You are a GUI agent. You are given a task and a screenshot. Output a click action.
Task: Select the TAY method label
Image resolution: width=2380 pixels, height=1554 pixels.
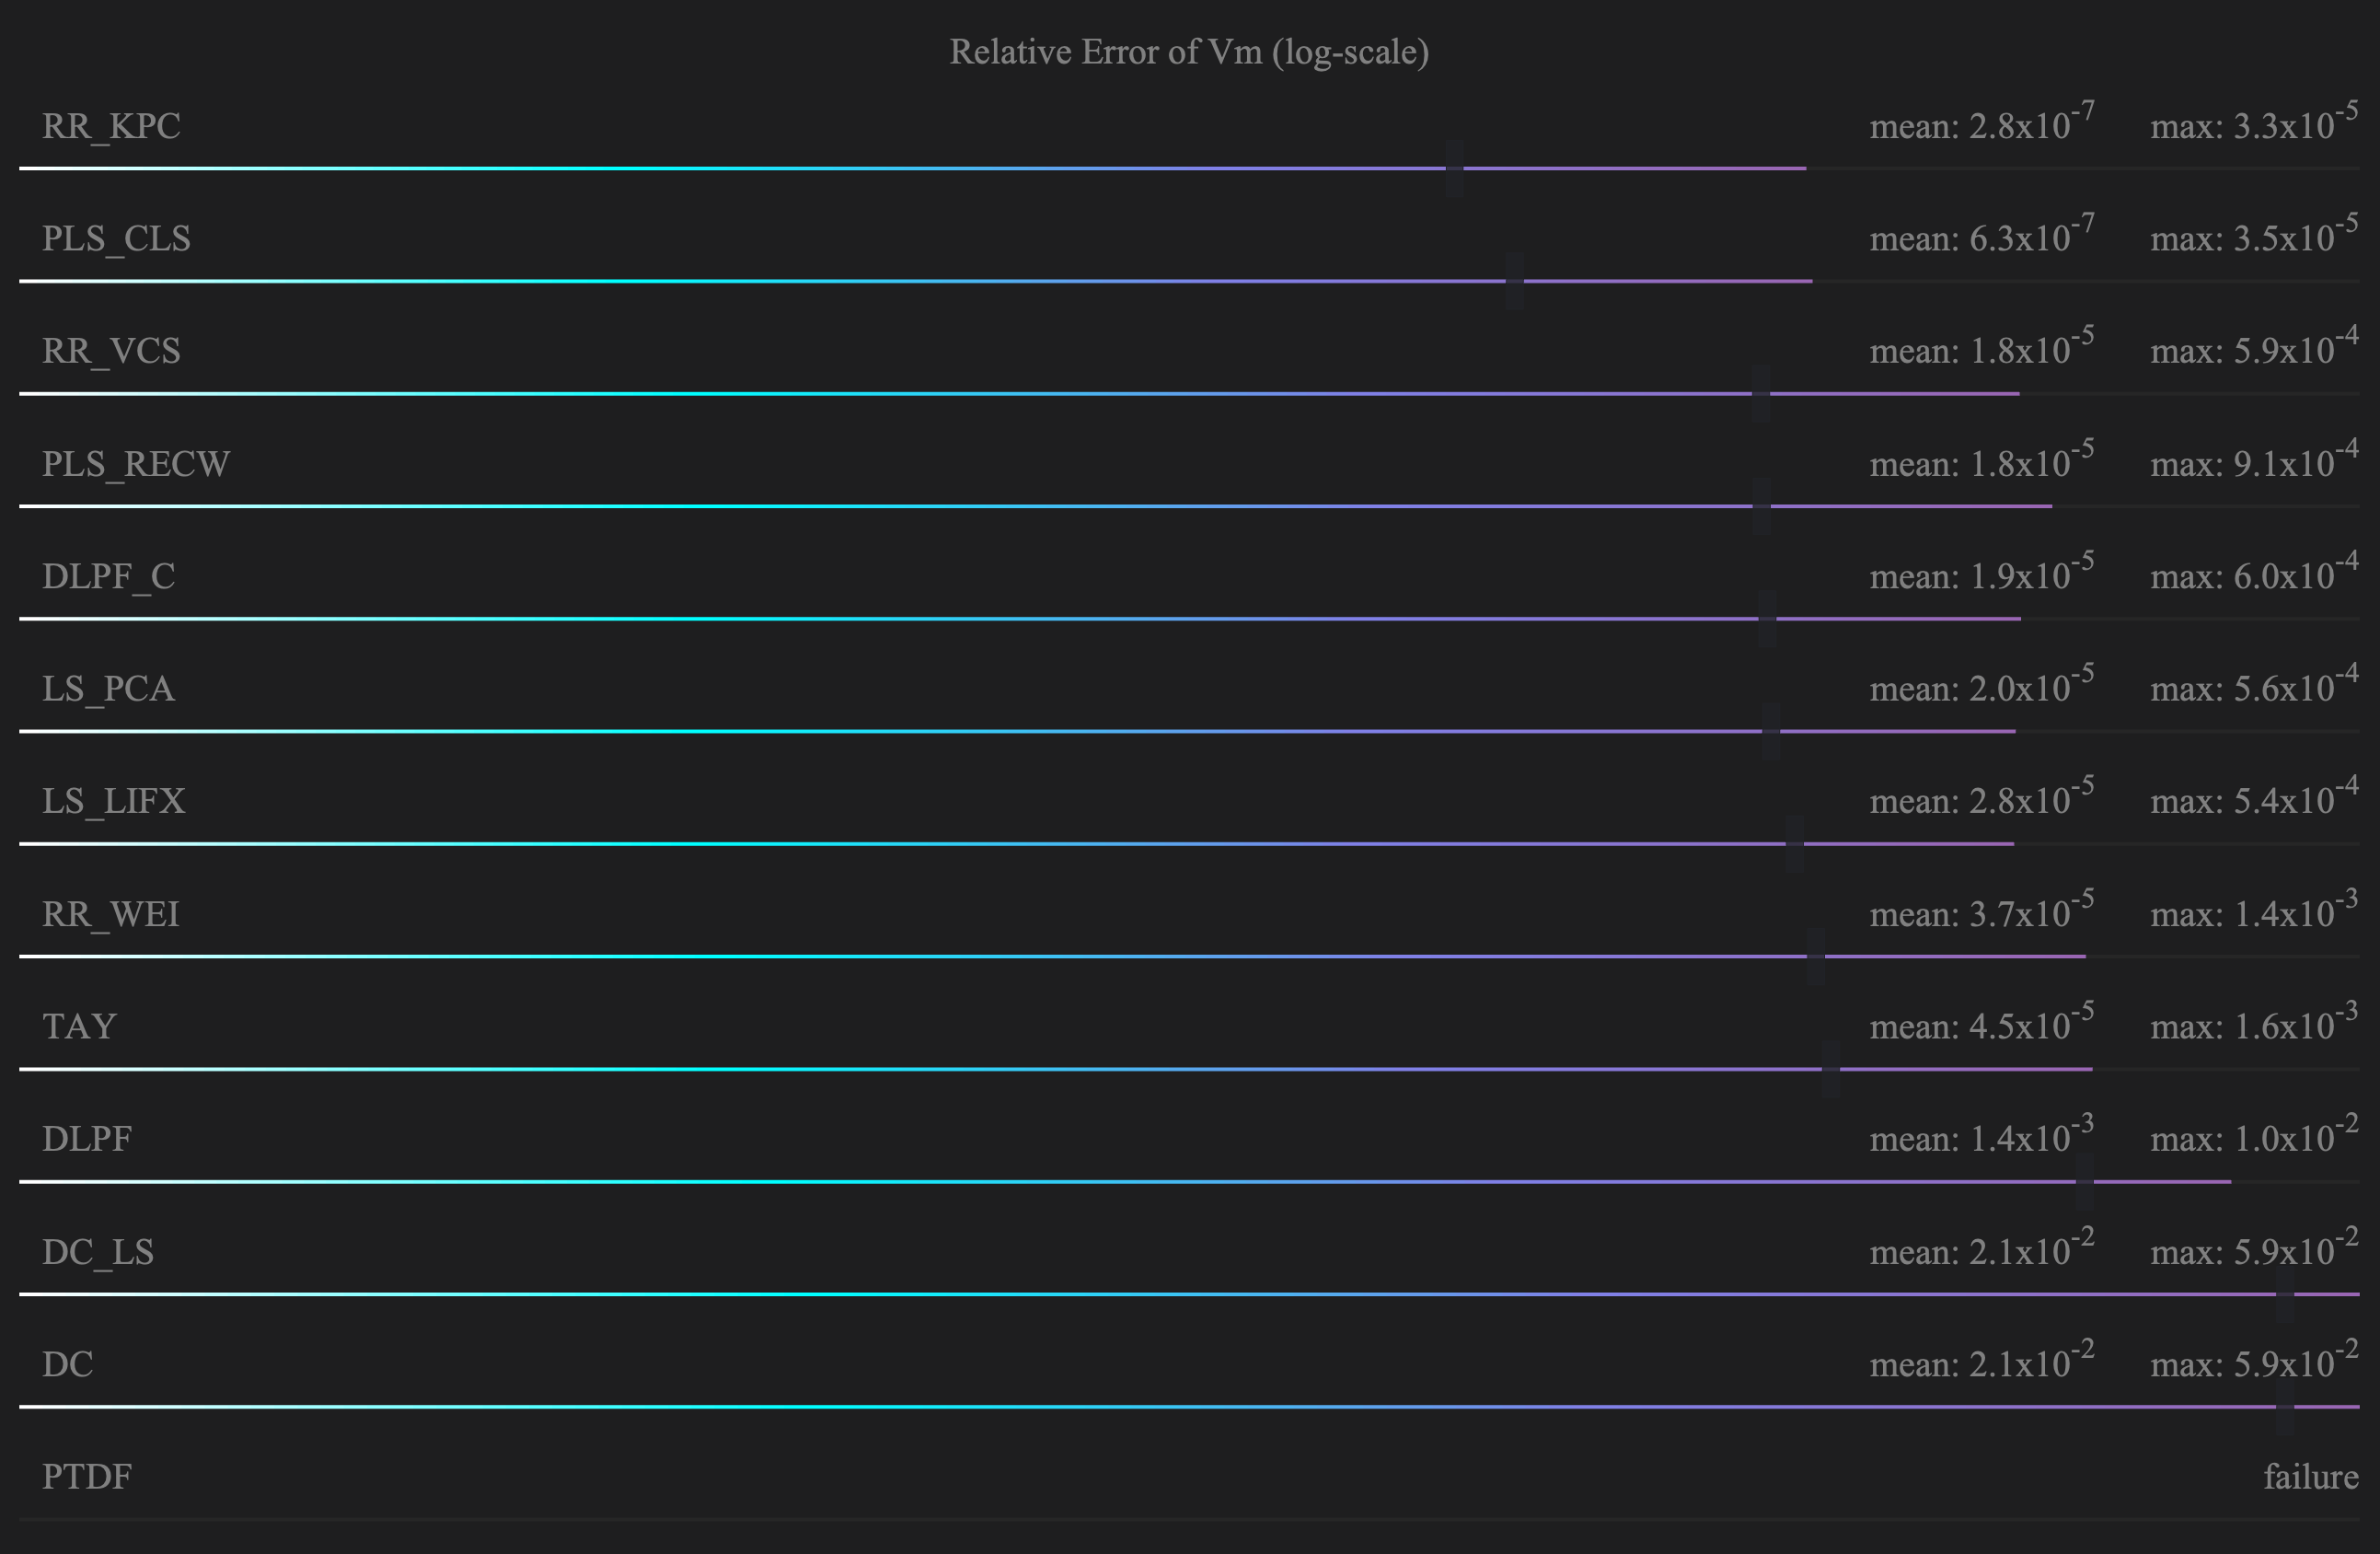[80, 1027]
